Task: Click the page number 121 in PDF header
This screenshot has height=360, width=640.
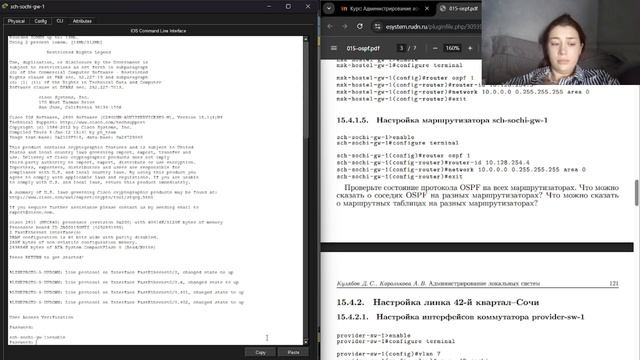Action: 614,283
